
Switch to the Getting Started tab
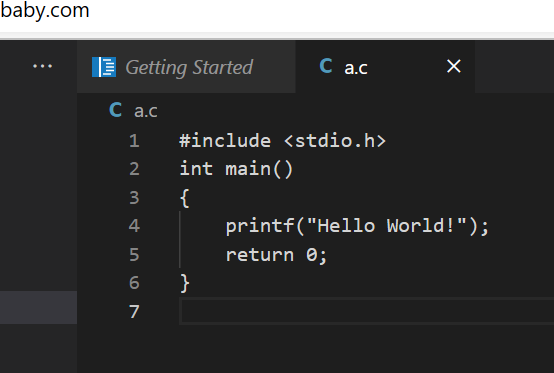click(186, 67)
